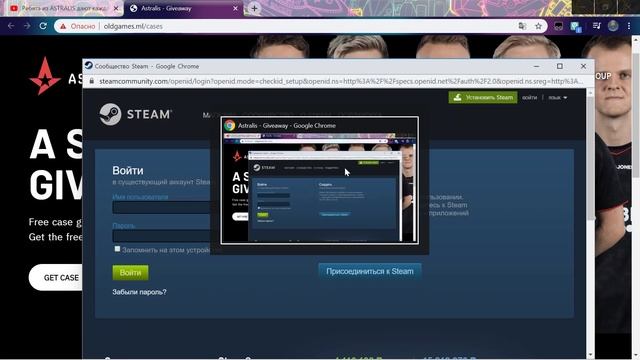Screen dimensions: 640x360
Task: Toggle 'Запомнить на этом устройстве' checkbox
Action: (x=117, y=249)
